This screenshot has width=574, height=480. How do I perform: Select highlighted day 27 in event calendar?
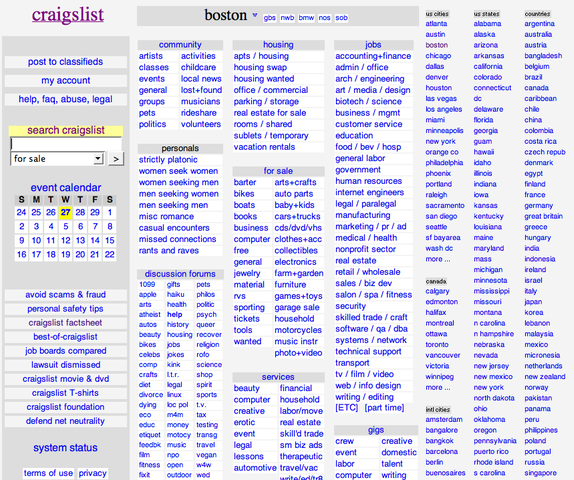tap(66, 212)
